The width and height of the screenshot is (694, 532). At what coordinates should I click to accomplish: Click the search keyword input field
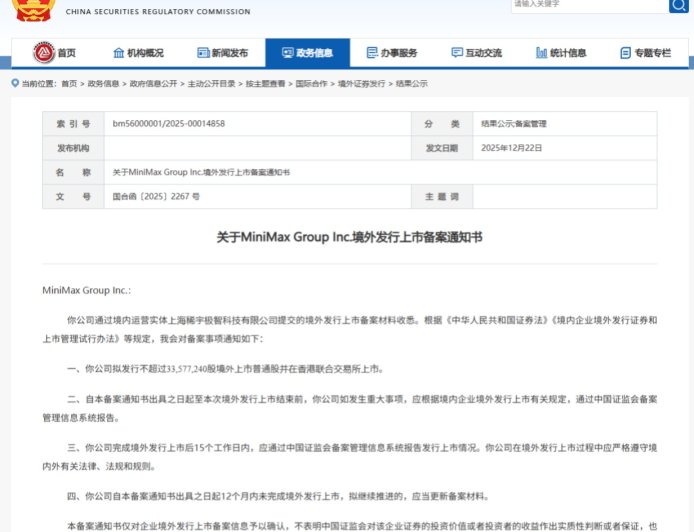click(x=590, y=5)
